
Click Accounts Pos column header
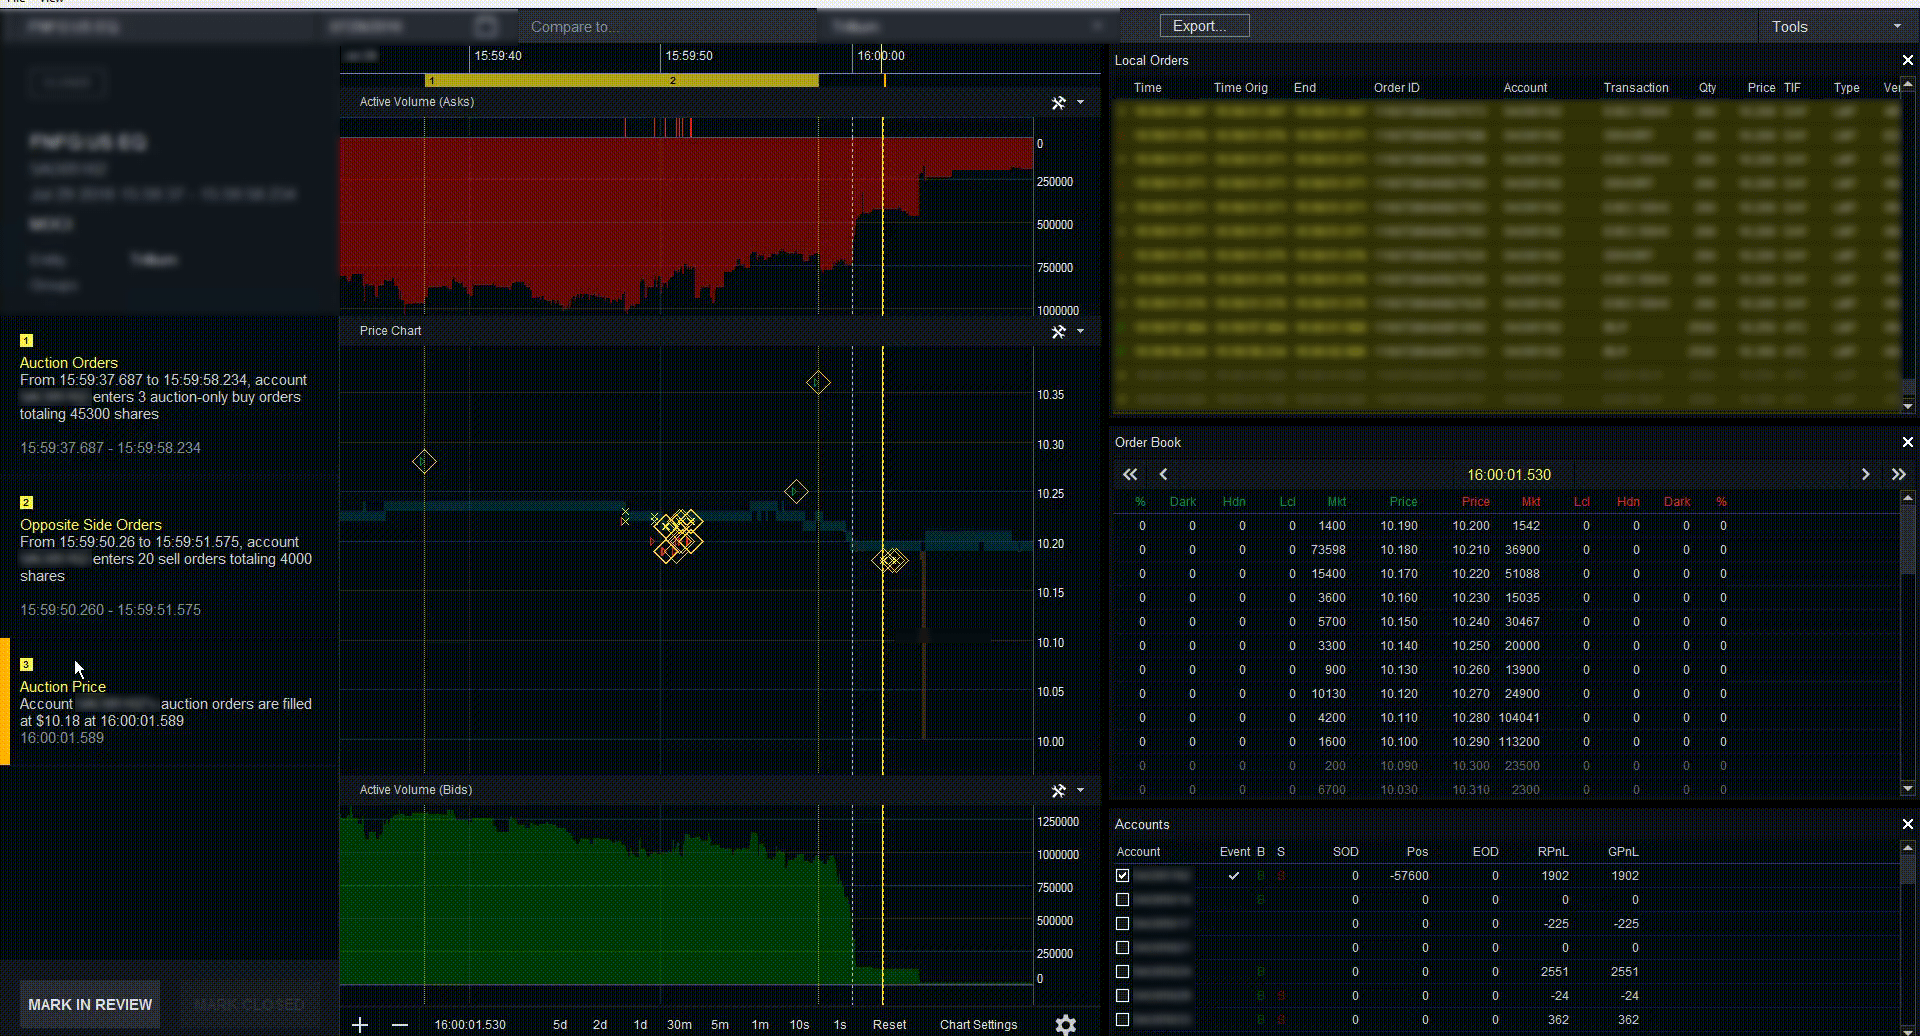(1417, 852)
